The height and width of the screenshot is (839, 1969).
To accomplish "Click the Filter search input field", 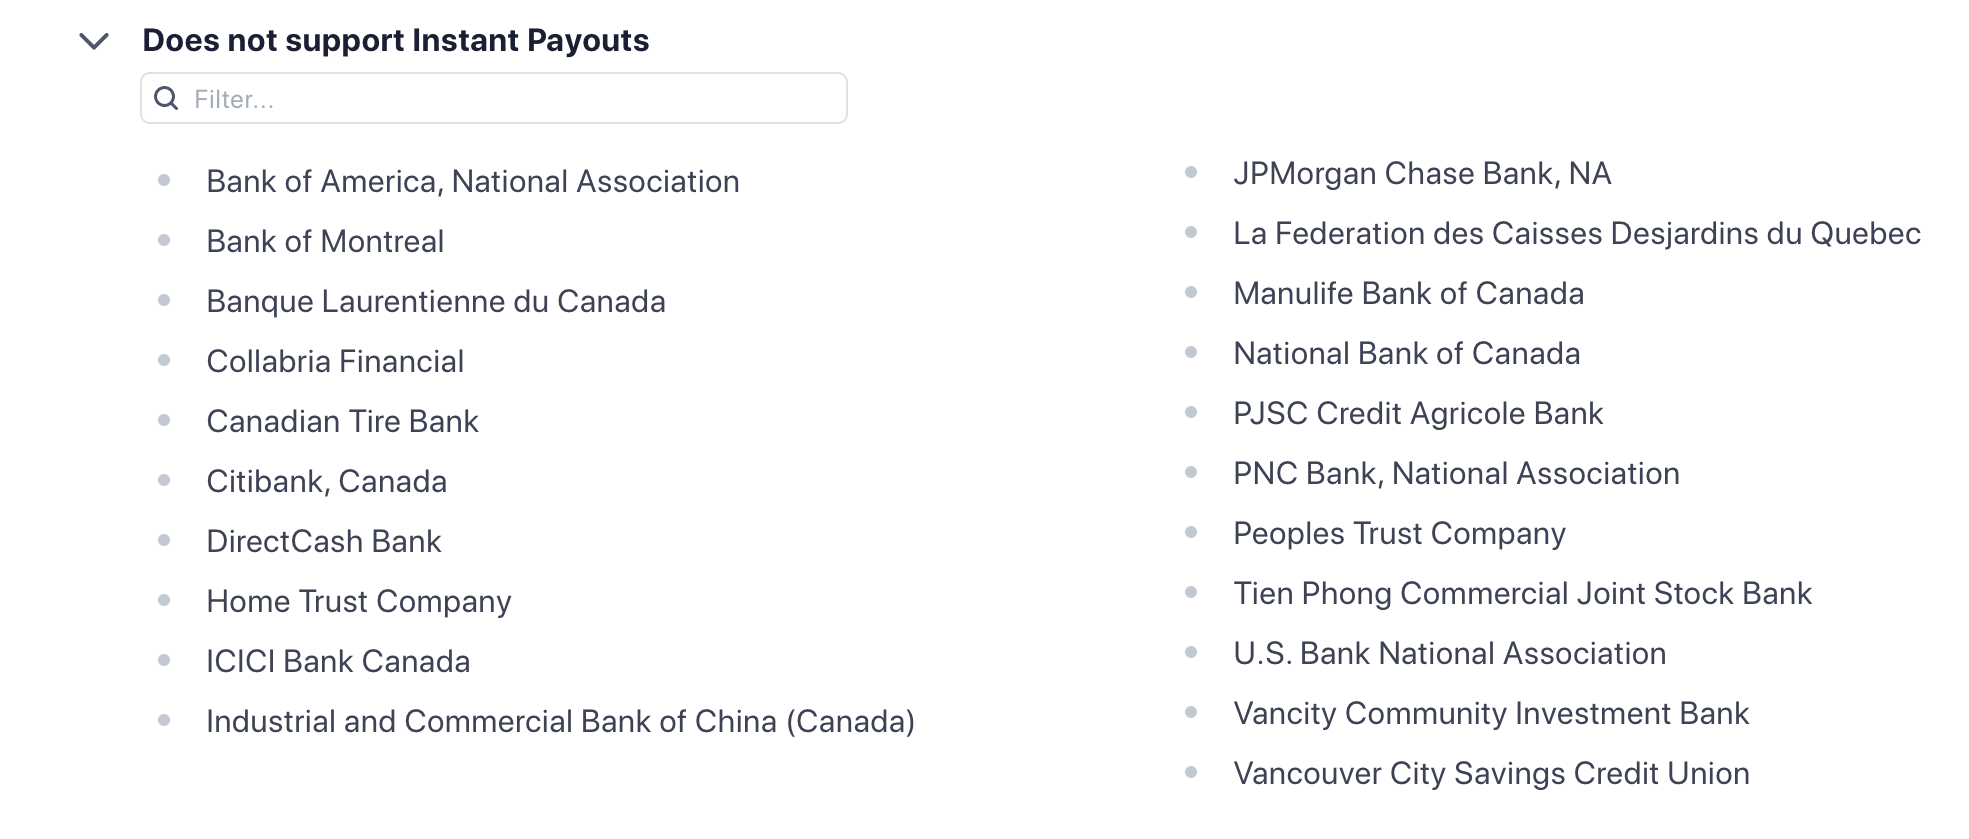I will click(494, 98).
